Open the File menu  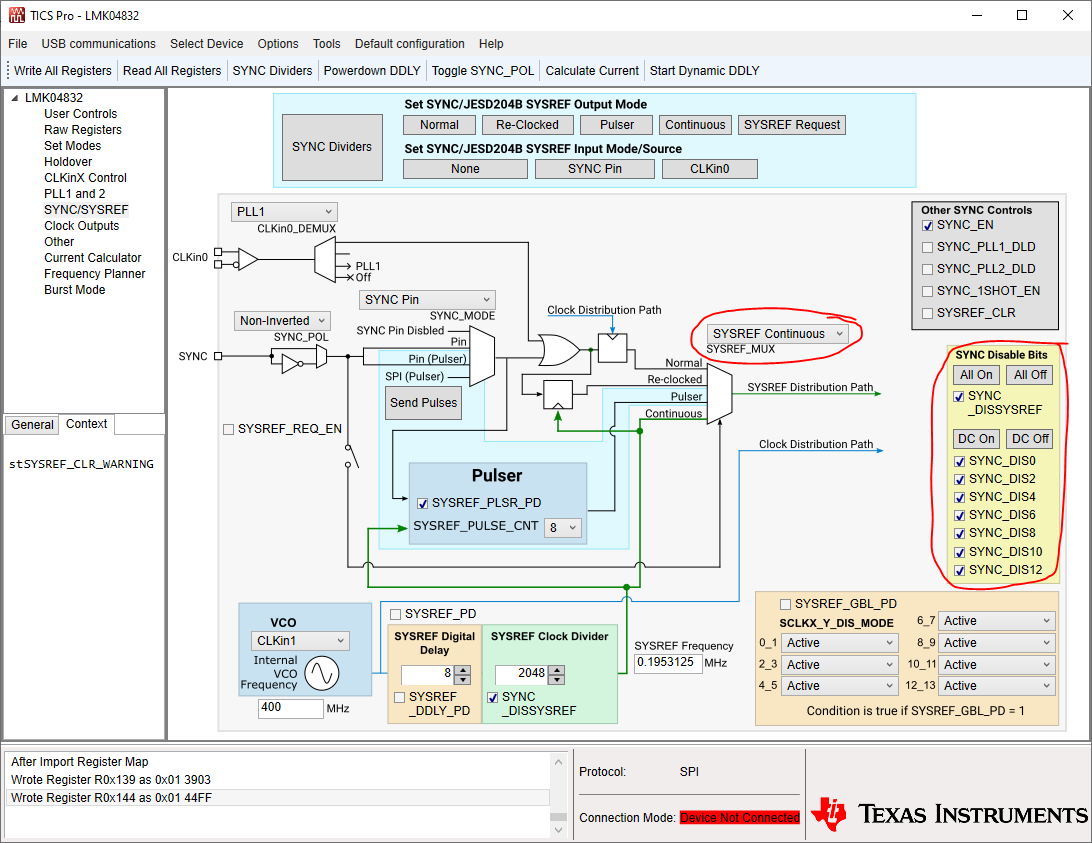coord(17,44)
